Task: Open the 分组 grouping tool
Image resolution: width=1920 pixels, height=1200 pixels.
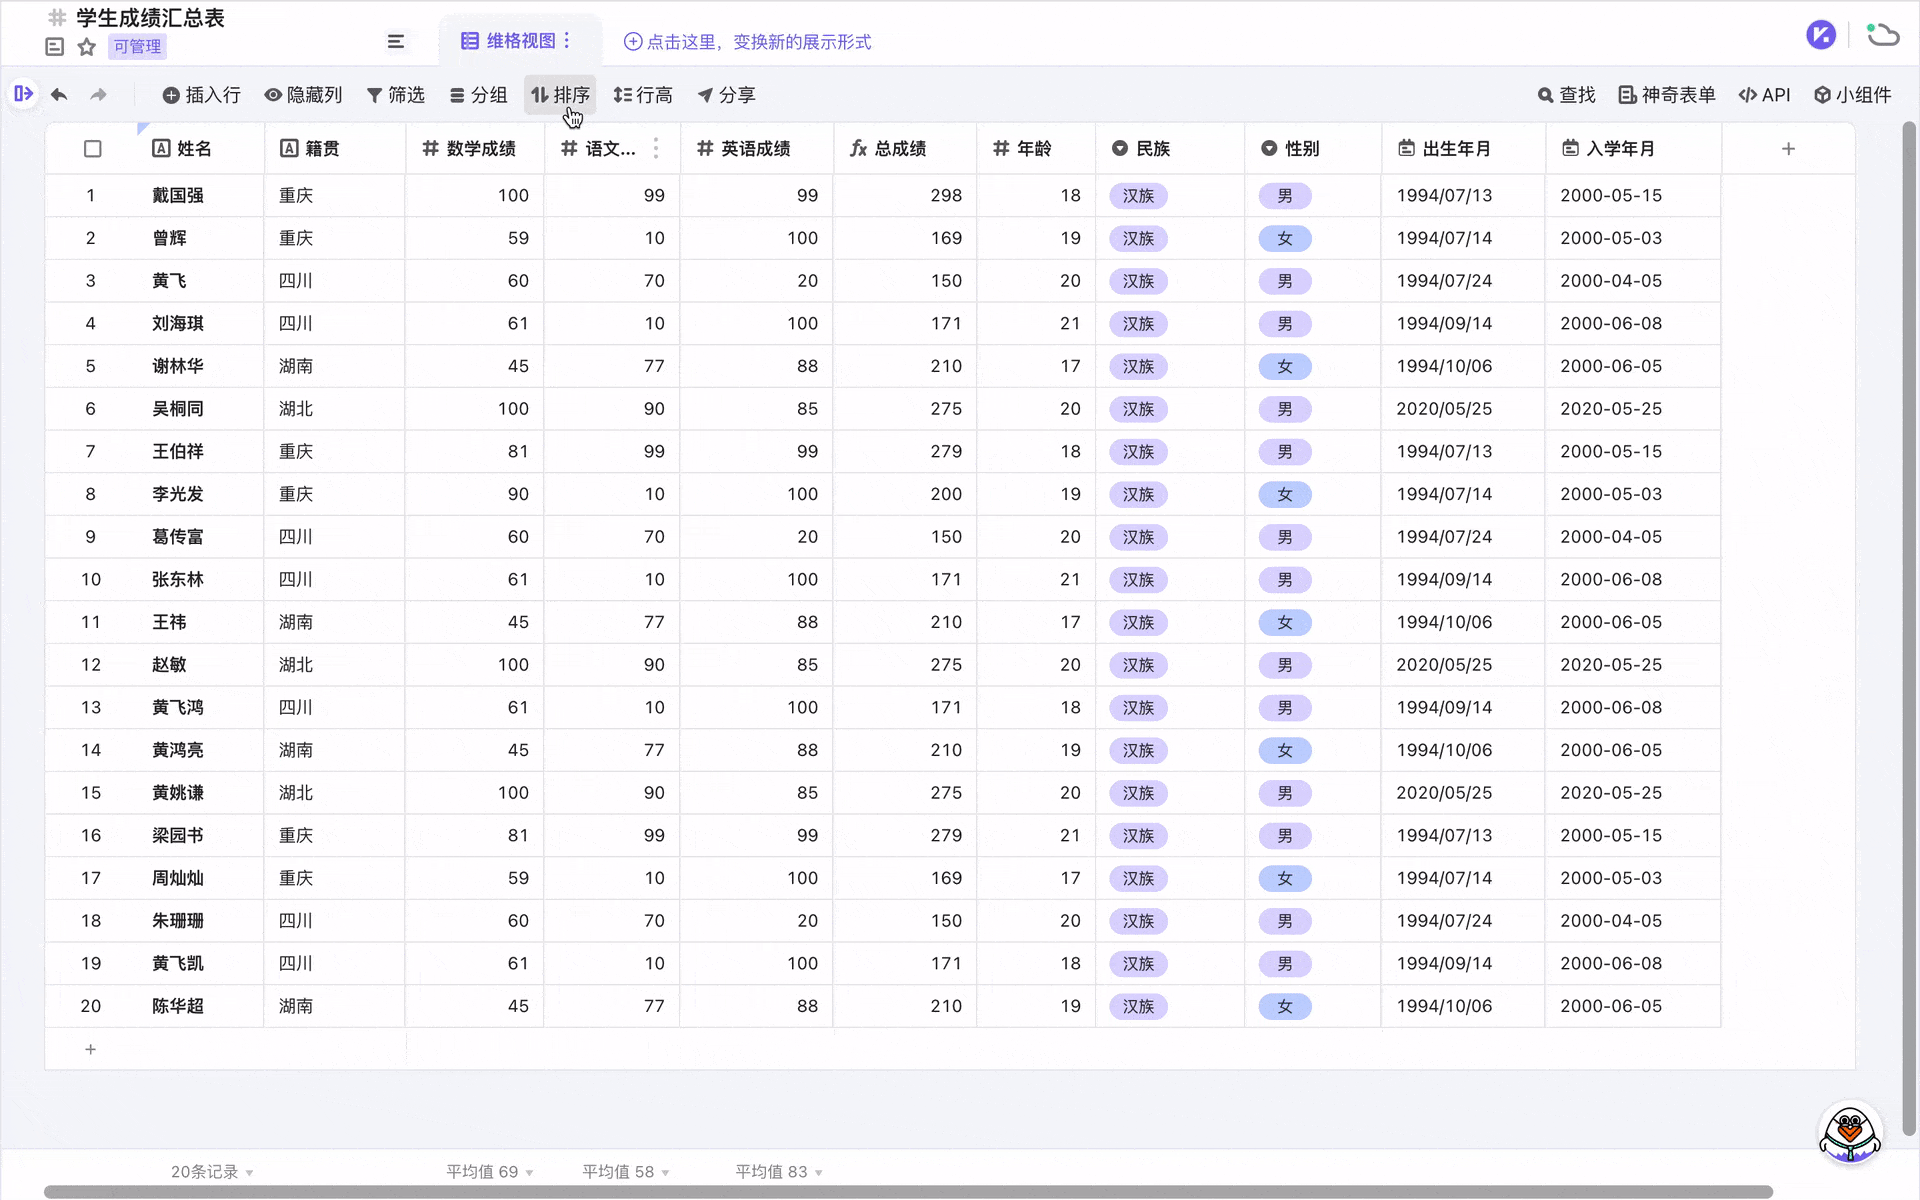Action: (x=479, y=95)
